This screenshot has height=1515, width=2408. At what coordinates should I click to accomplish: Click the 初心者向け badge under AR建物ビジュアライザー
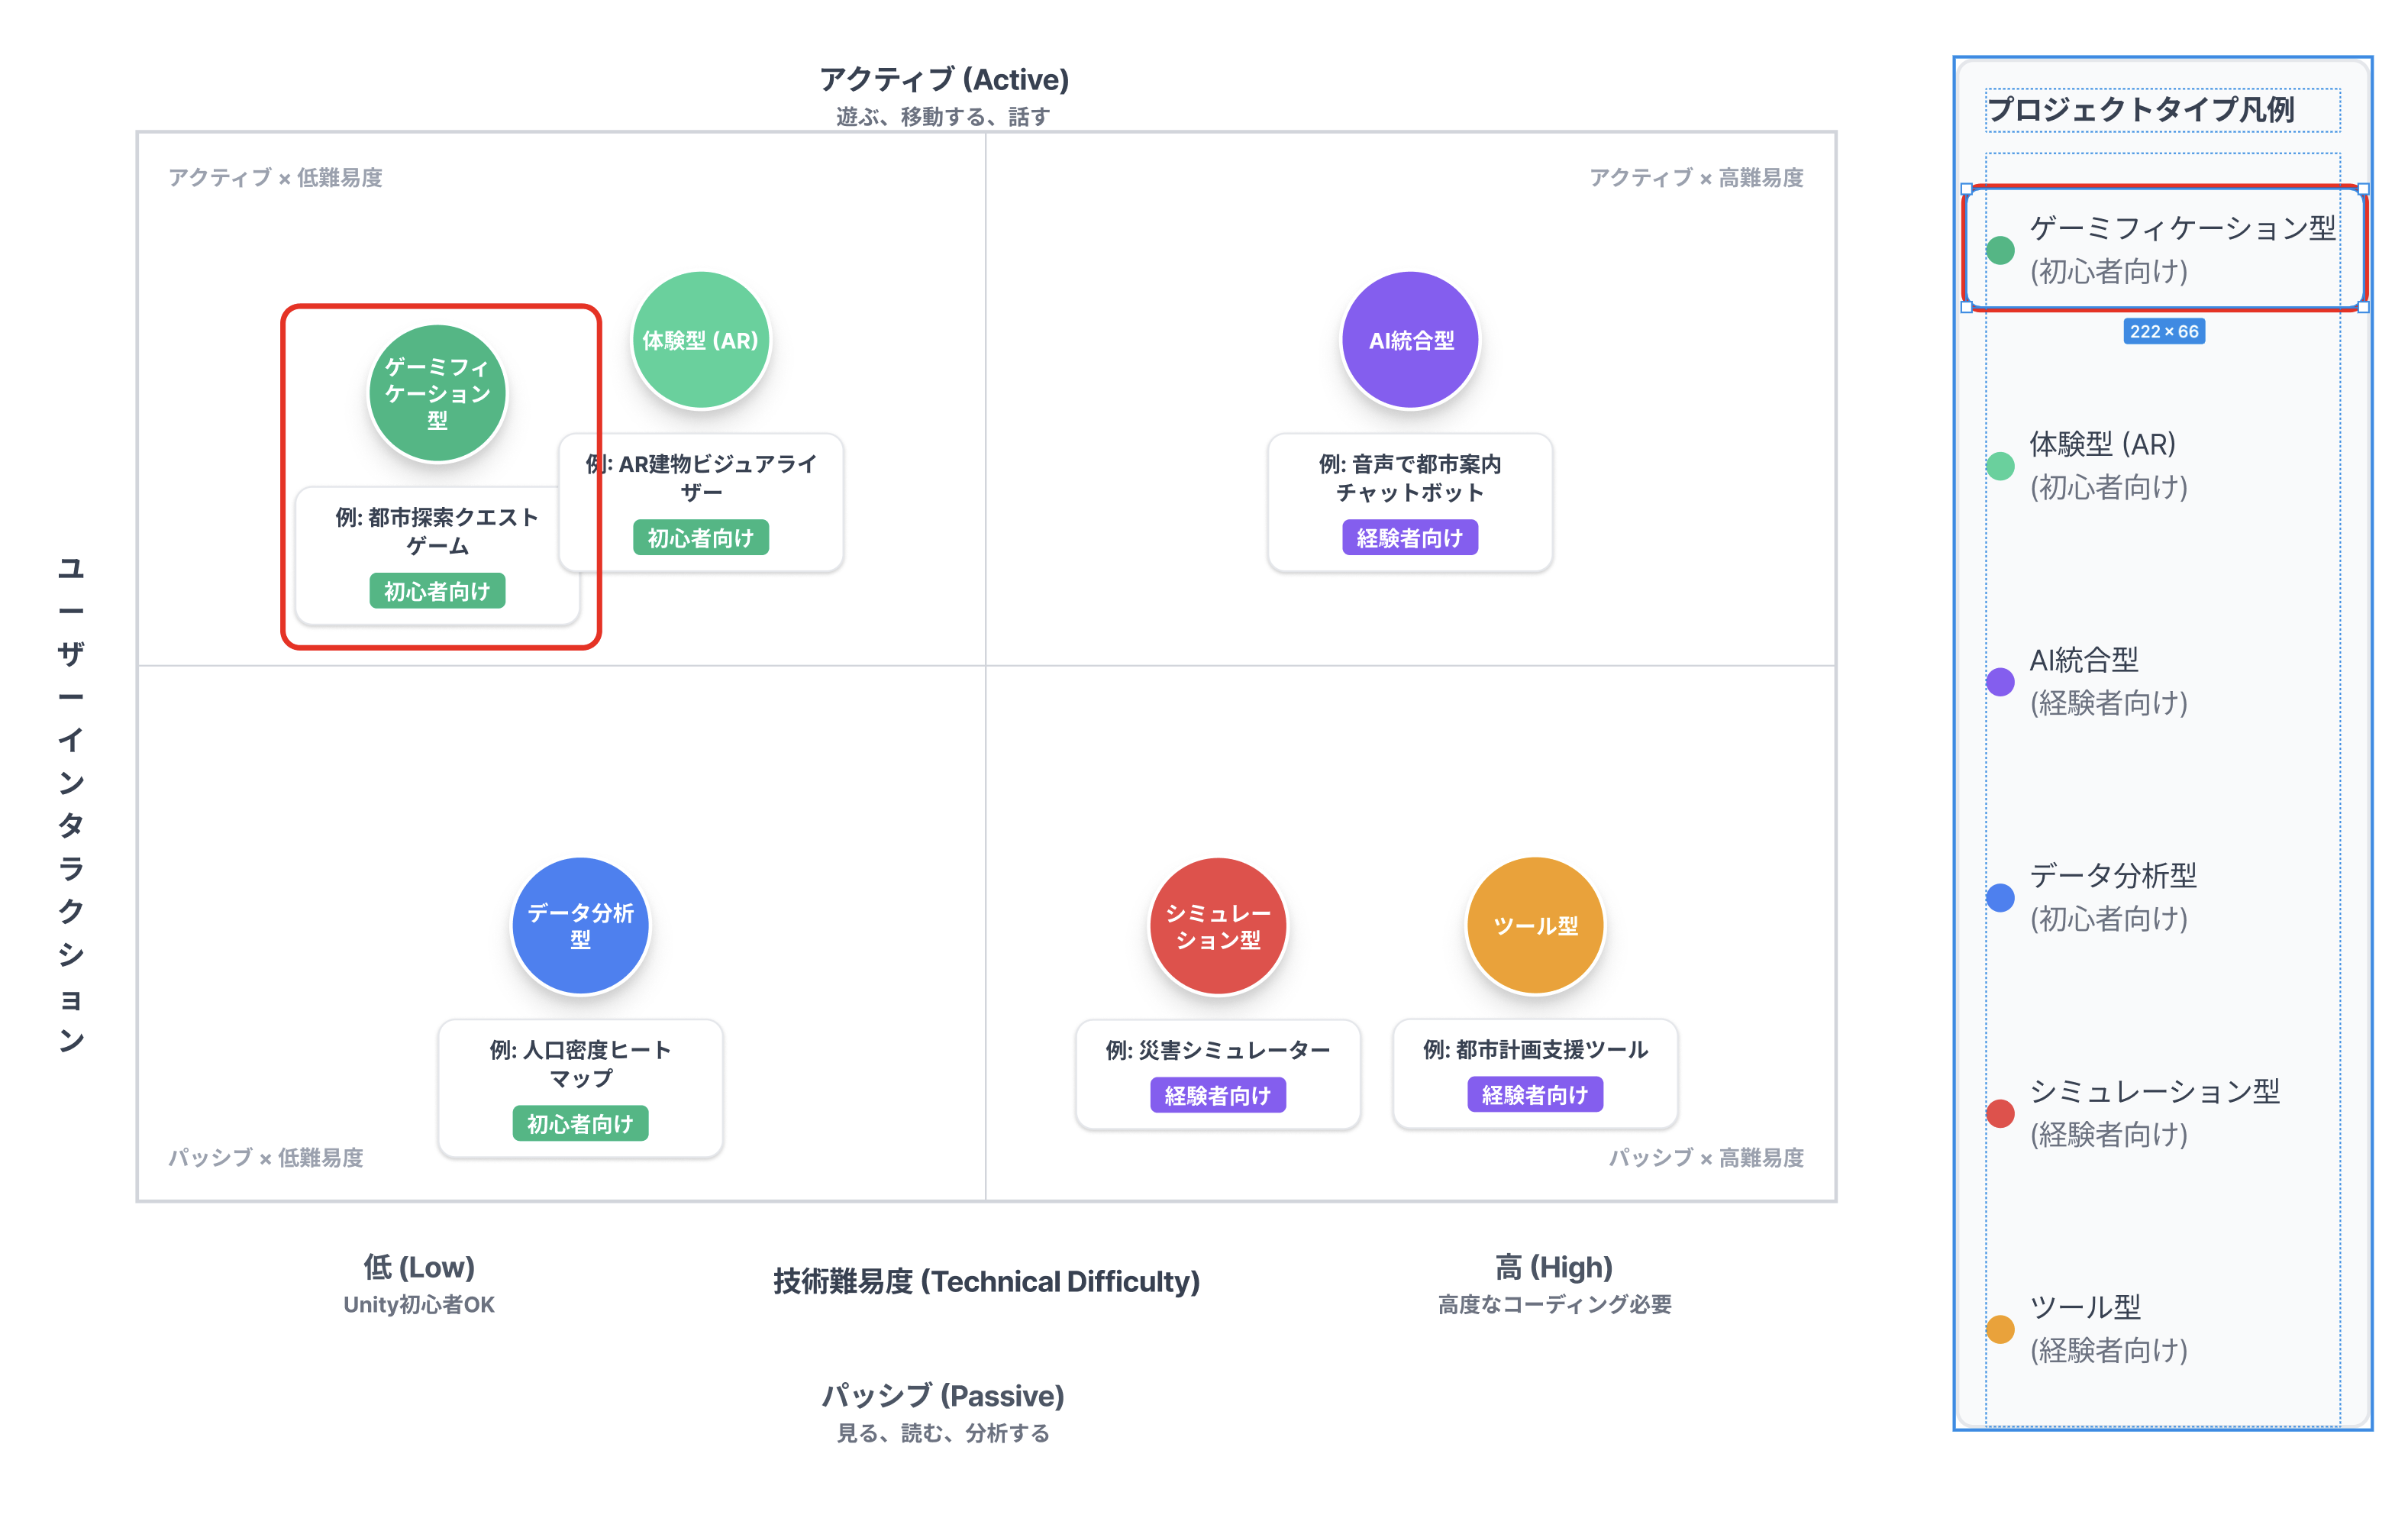(x=700, y=538)
